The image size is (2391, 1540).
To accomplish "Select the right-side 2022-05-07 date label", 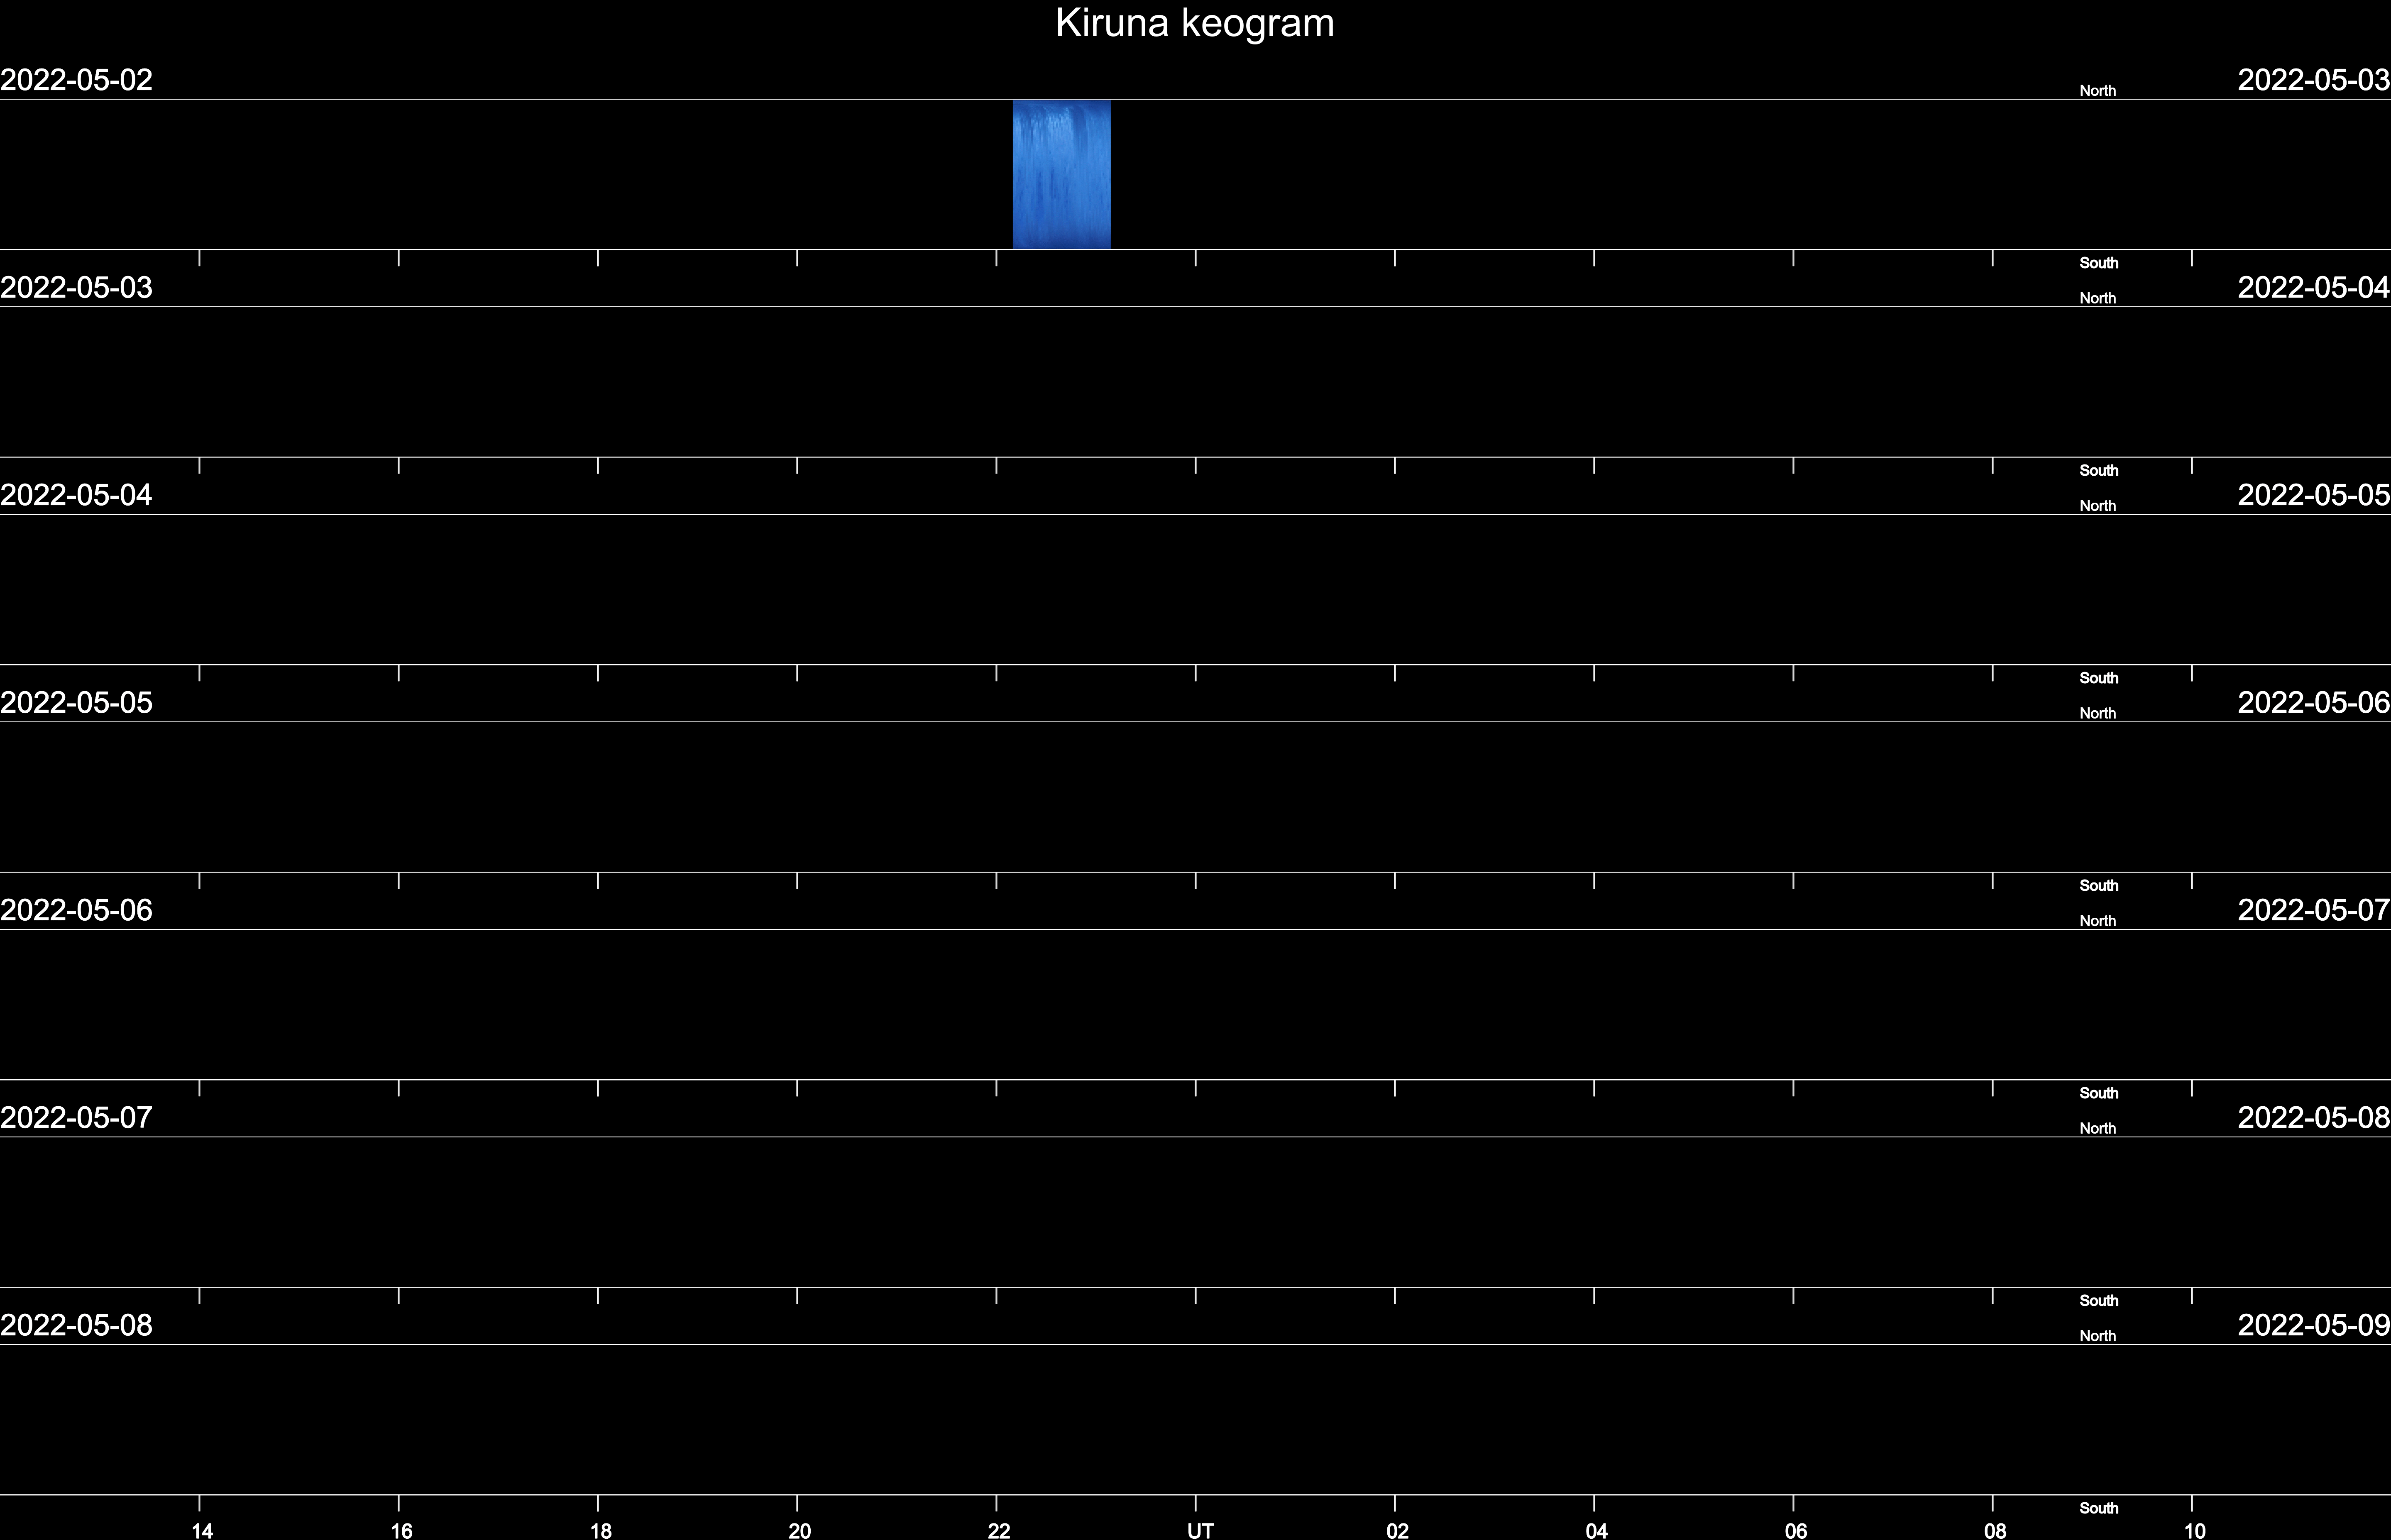I will (x=2314, y=910).
